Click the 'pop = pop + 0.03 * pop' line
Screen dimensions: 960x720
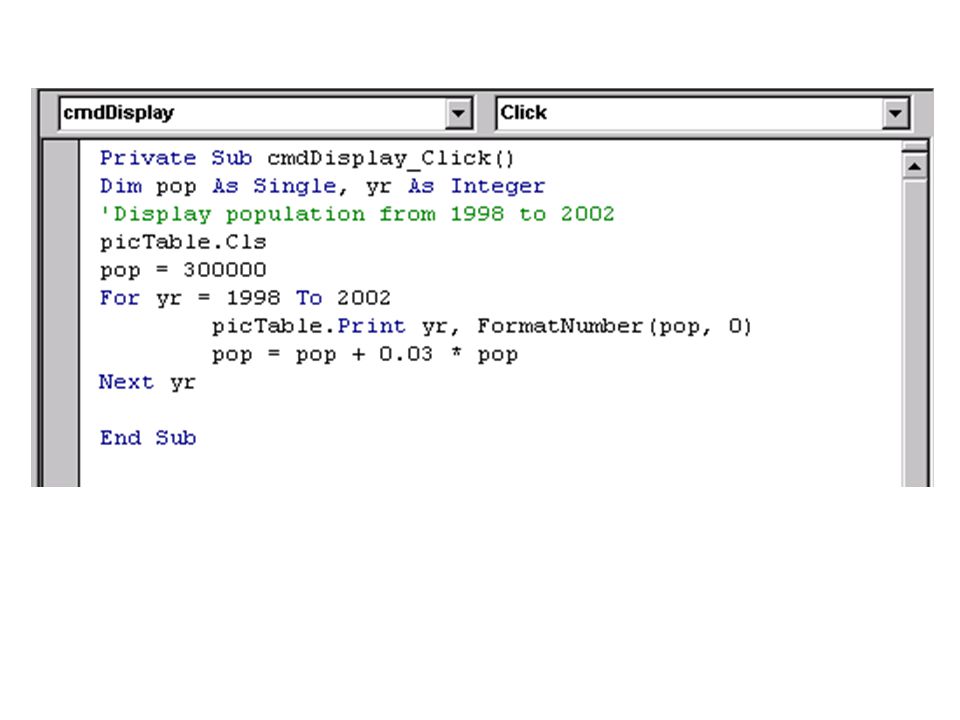click(x=365, y=354)
